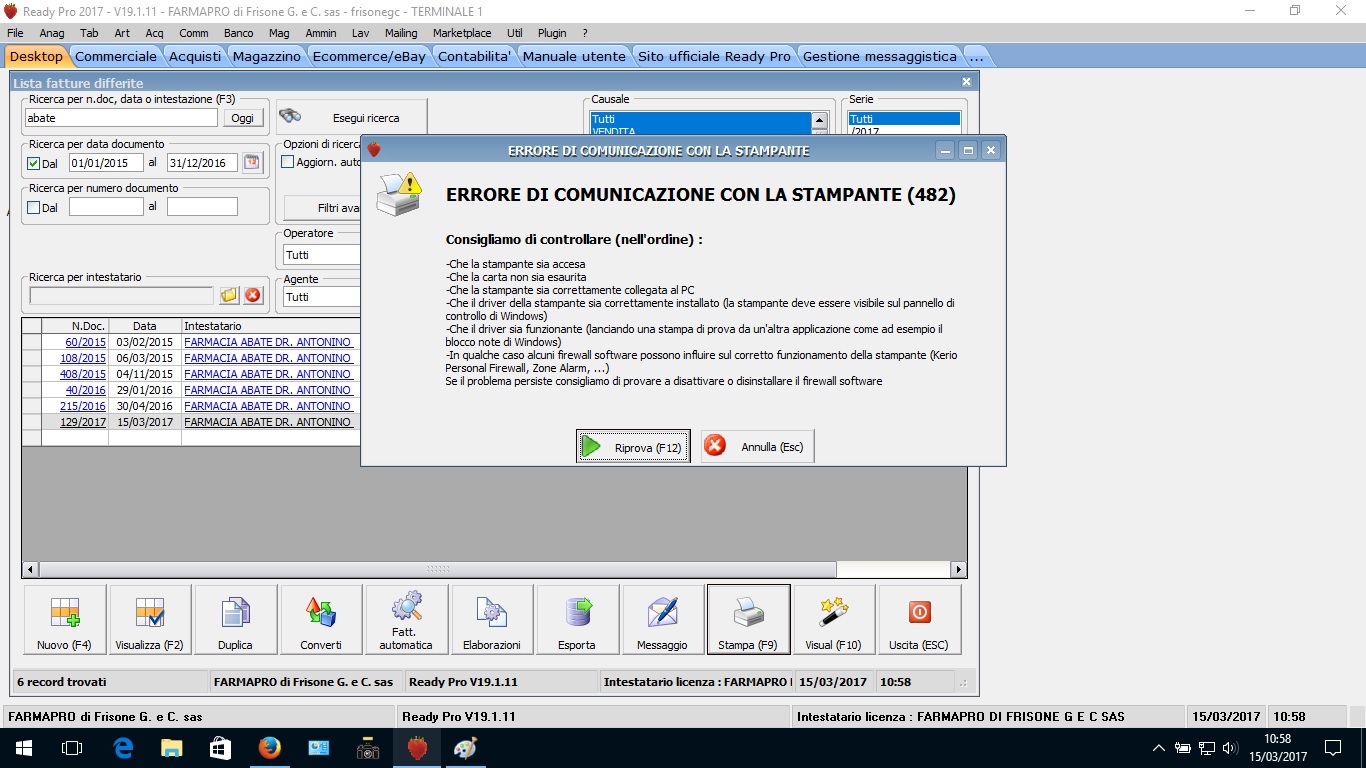
Task: Open the Banco menu
Action: pos(238,33)
